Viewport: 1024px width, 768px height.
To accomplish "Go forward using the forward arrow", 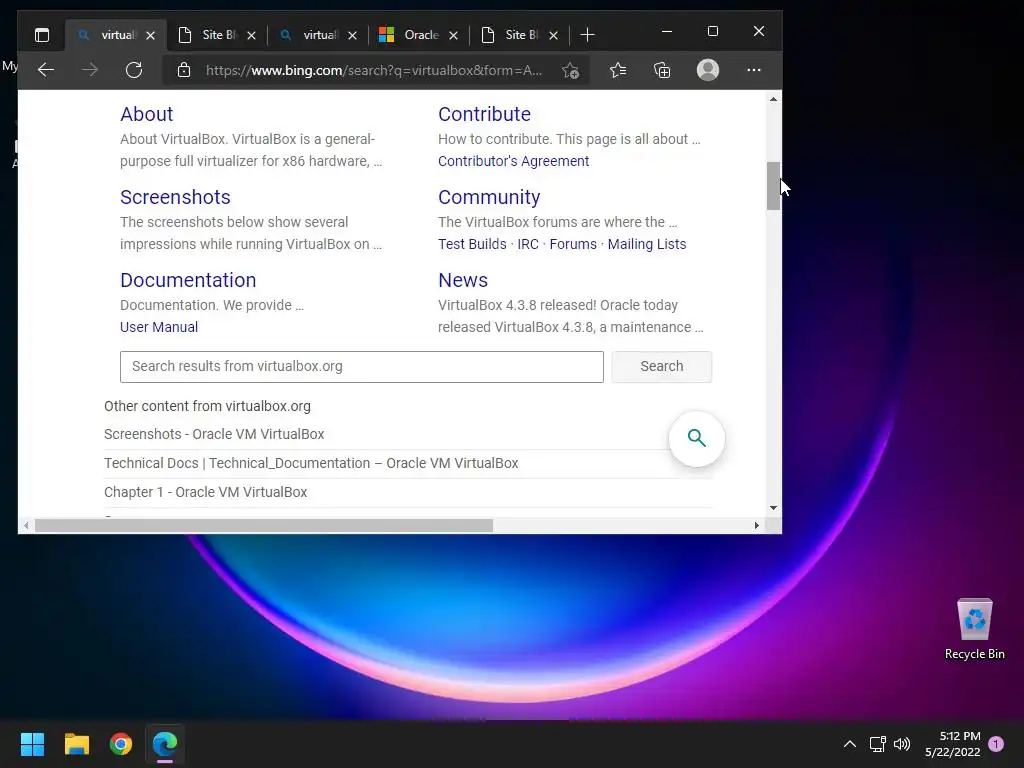I will pyautogui.click(x=90, y=70).
